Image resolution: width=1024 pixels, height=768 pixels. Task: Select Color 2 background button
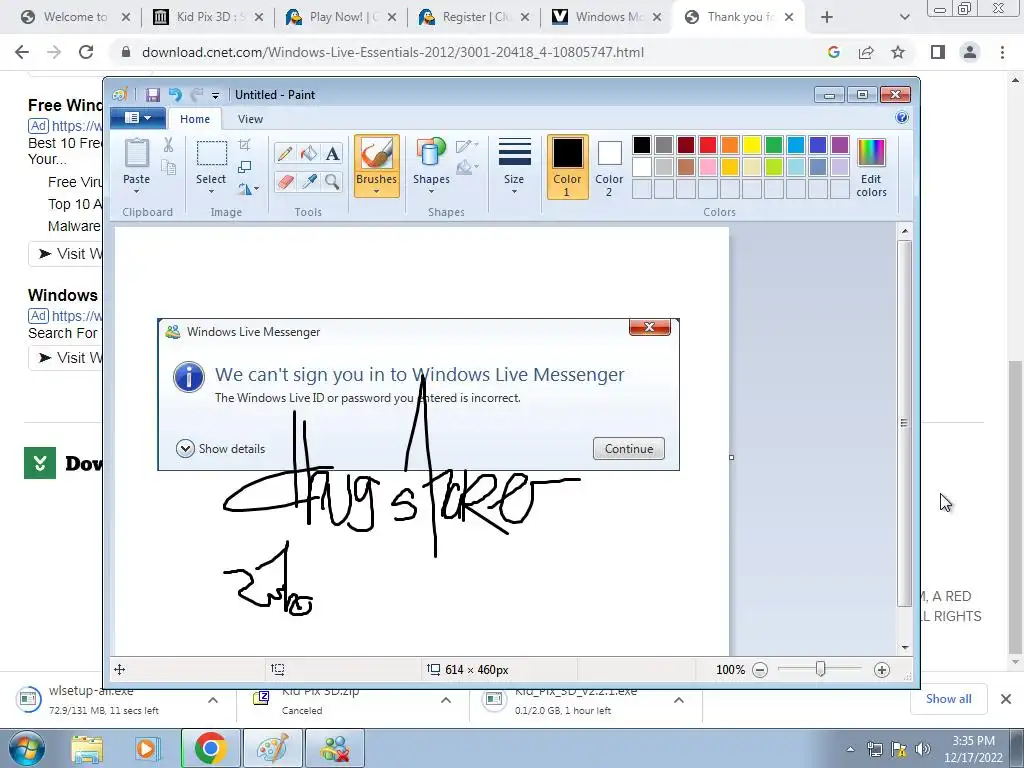[x=609, y=167]
